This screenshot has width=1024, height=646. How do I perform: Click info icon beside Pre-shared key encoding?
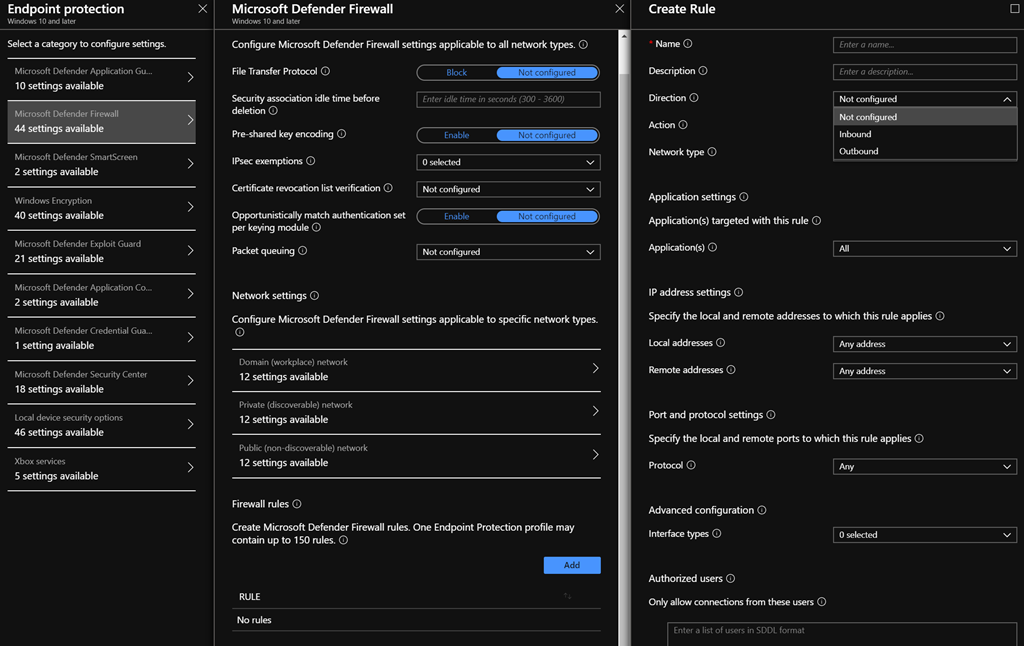point(341,134)
